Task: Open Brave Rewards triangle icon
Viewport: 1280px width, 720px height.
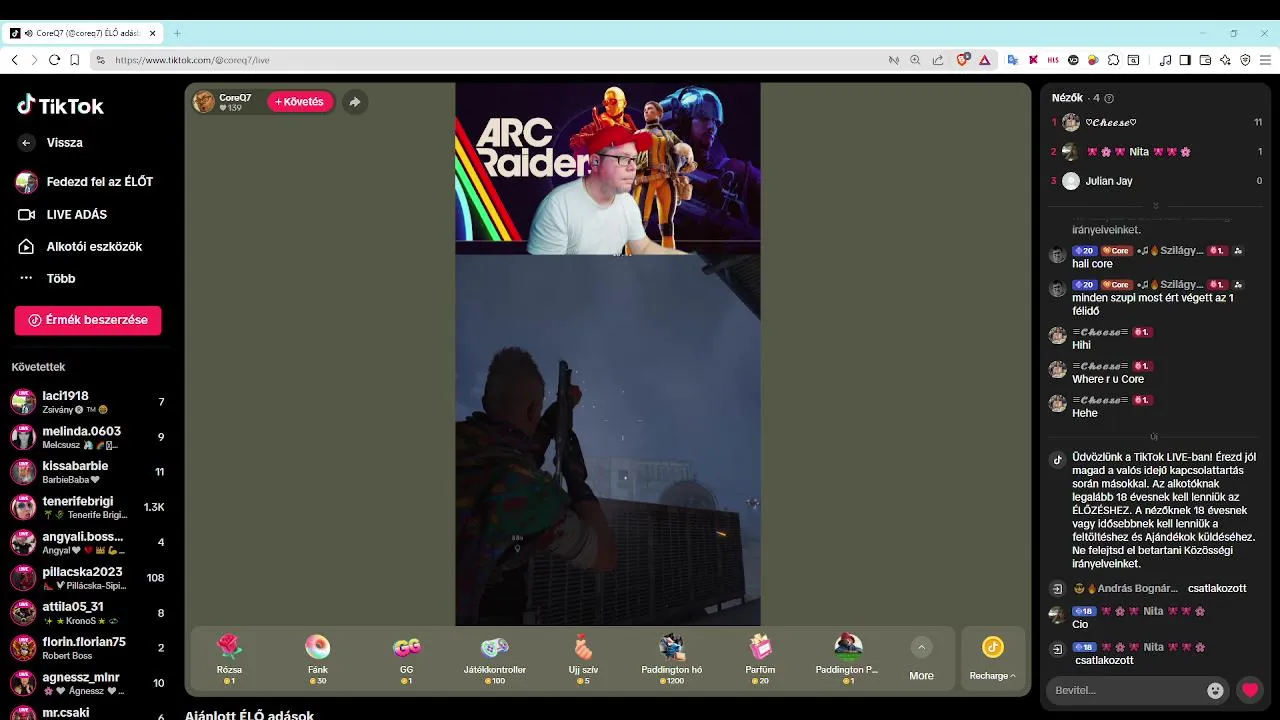Action: pos(985,60)
